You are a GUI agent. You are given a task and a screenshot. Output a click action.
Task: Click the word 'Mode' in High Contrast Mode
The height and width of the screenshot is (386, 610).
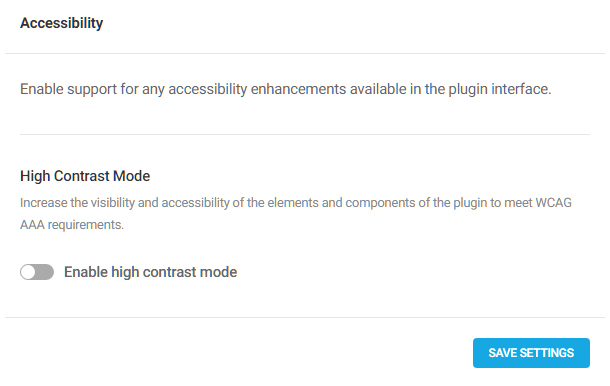131,176
